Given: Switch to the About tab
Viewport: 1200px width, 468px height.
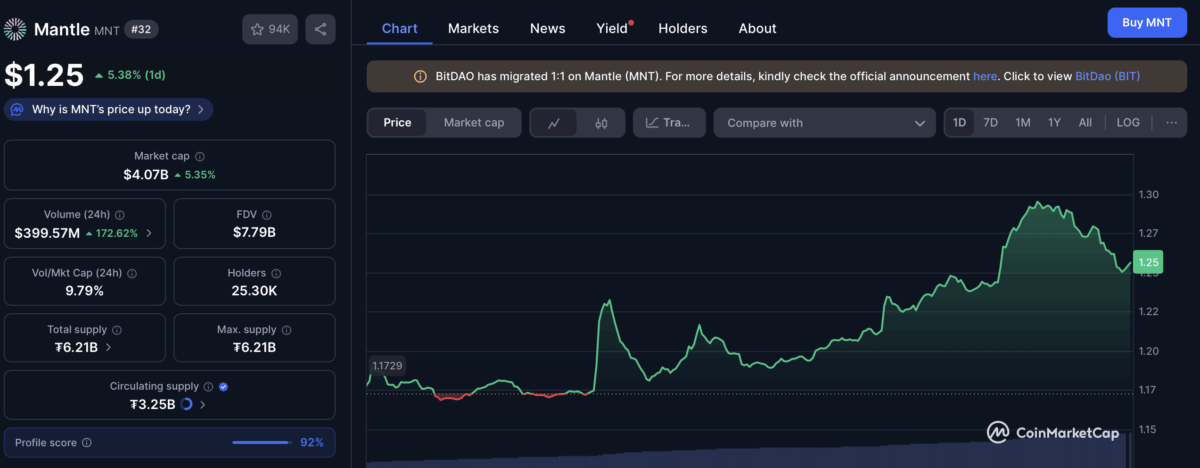Looking at the screenshot, I should [x=757, y=28].
